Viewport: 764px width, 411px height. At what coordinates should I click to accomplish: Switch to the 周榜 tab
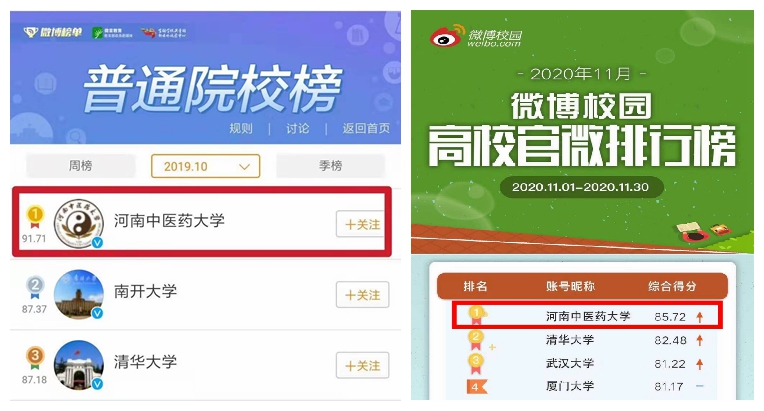click(x=80, y=166)
